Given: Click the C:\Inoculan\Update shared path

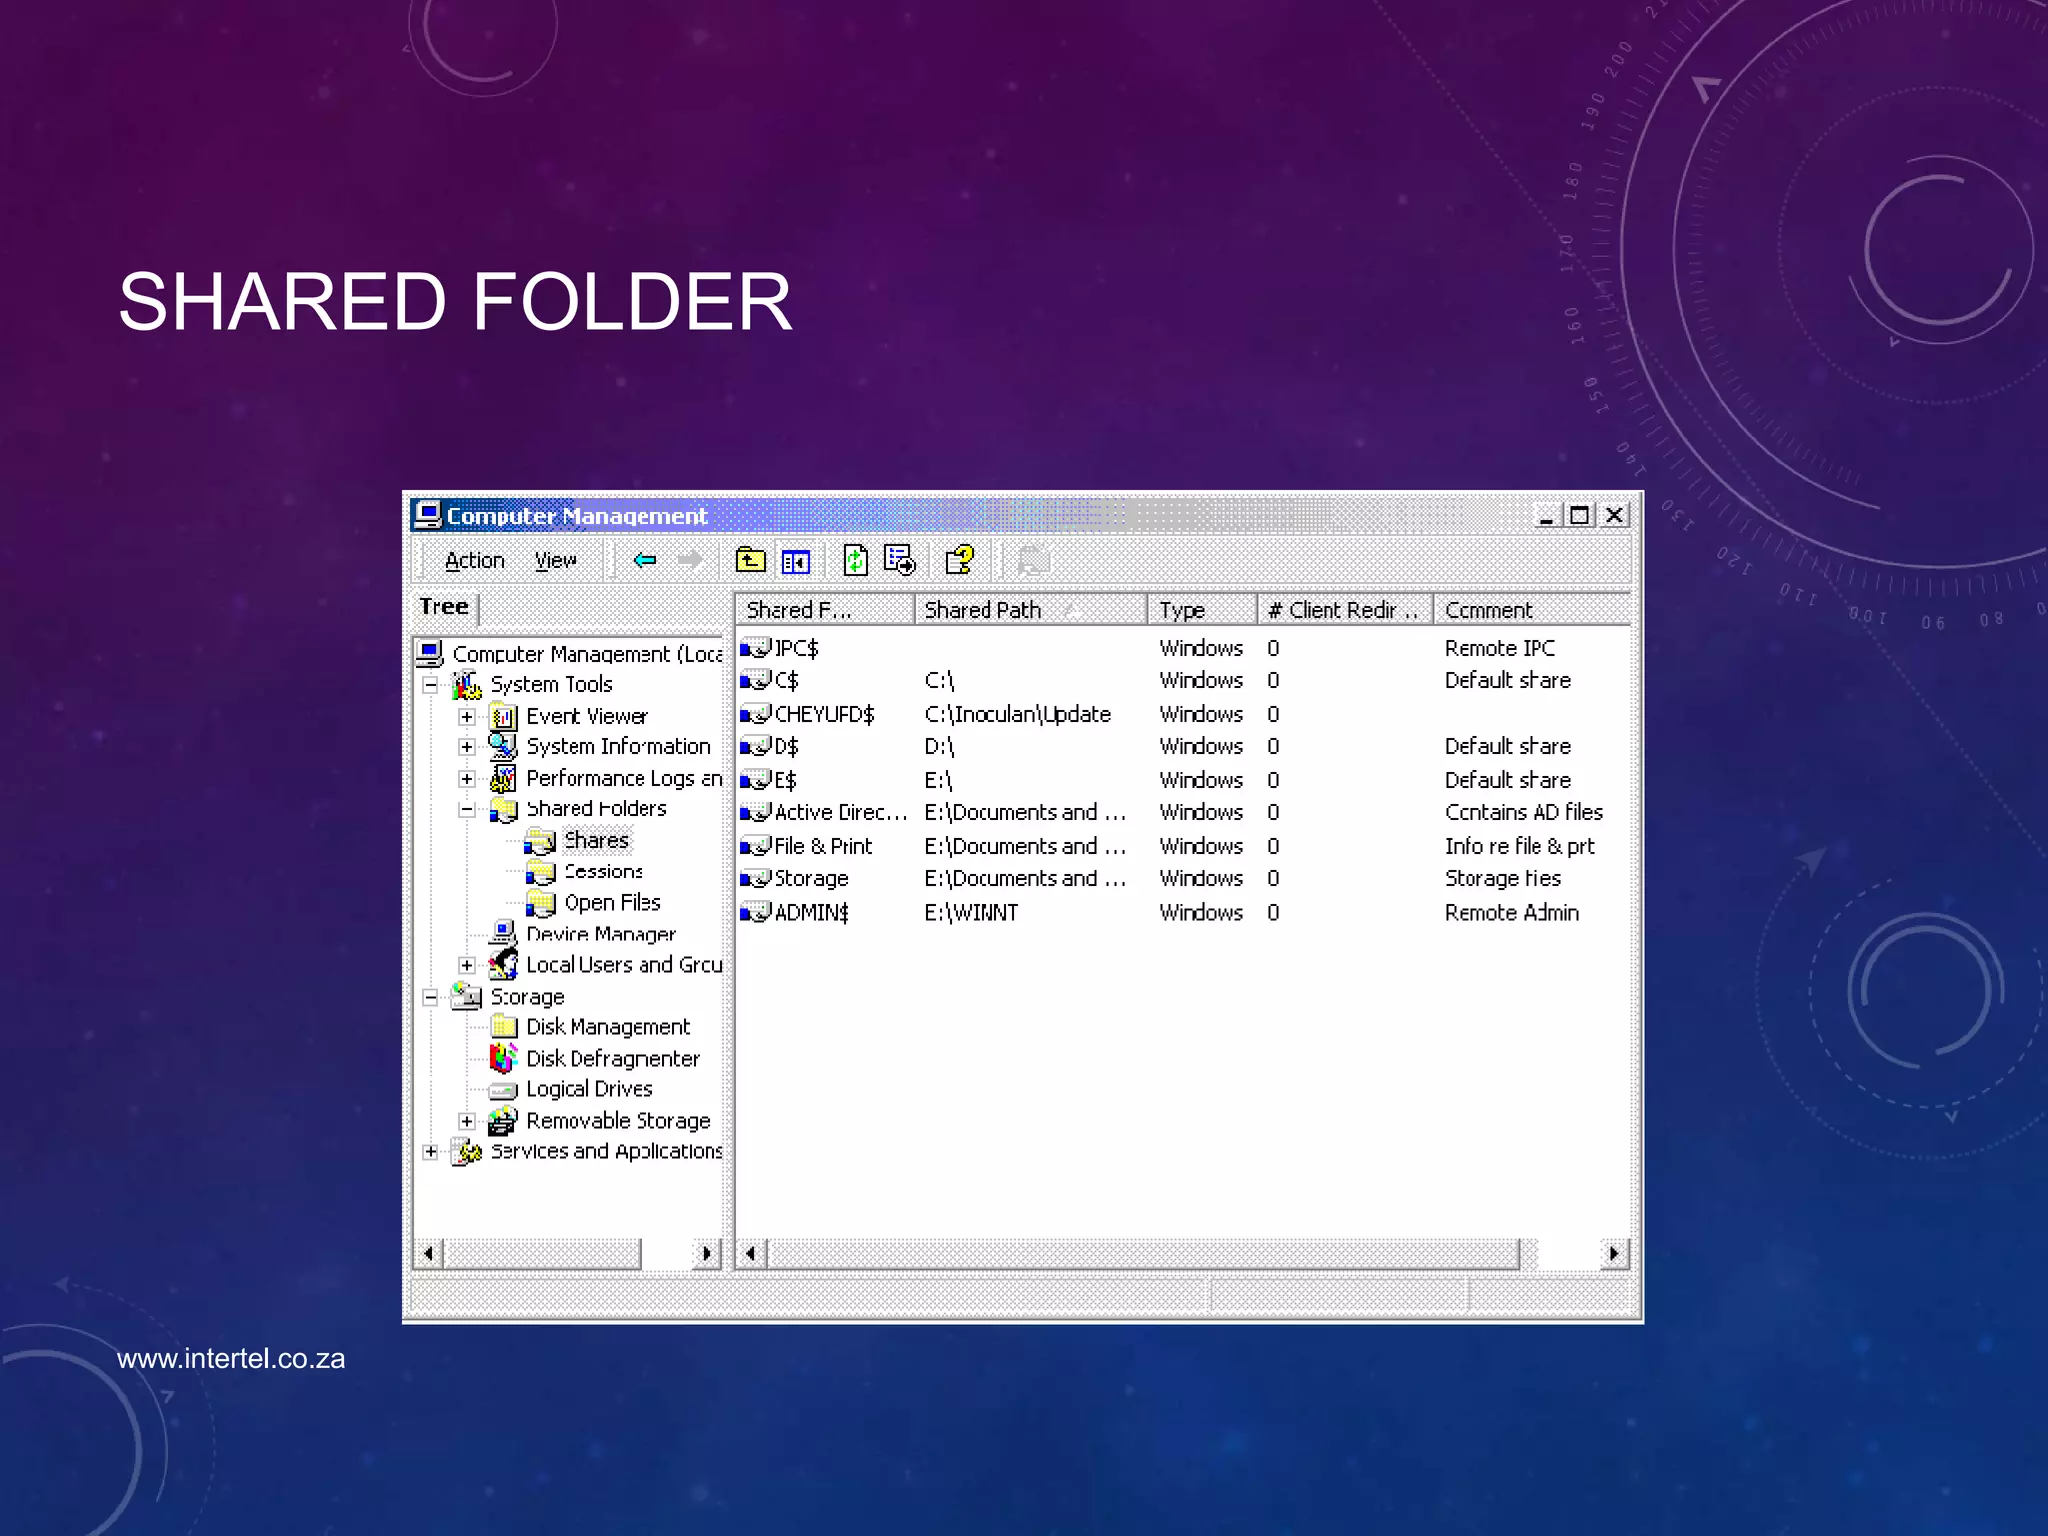Looking at the screenshot, I should click(1017, 714).
